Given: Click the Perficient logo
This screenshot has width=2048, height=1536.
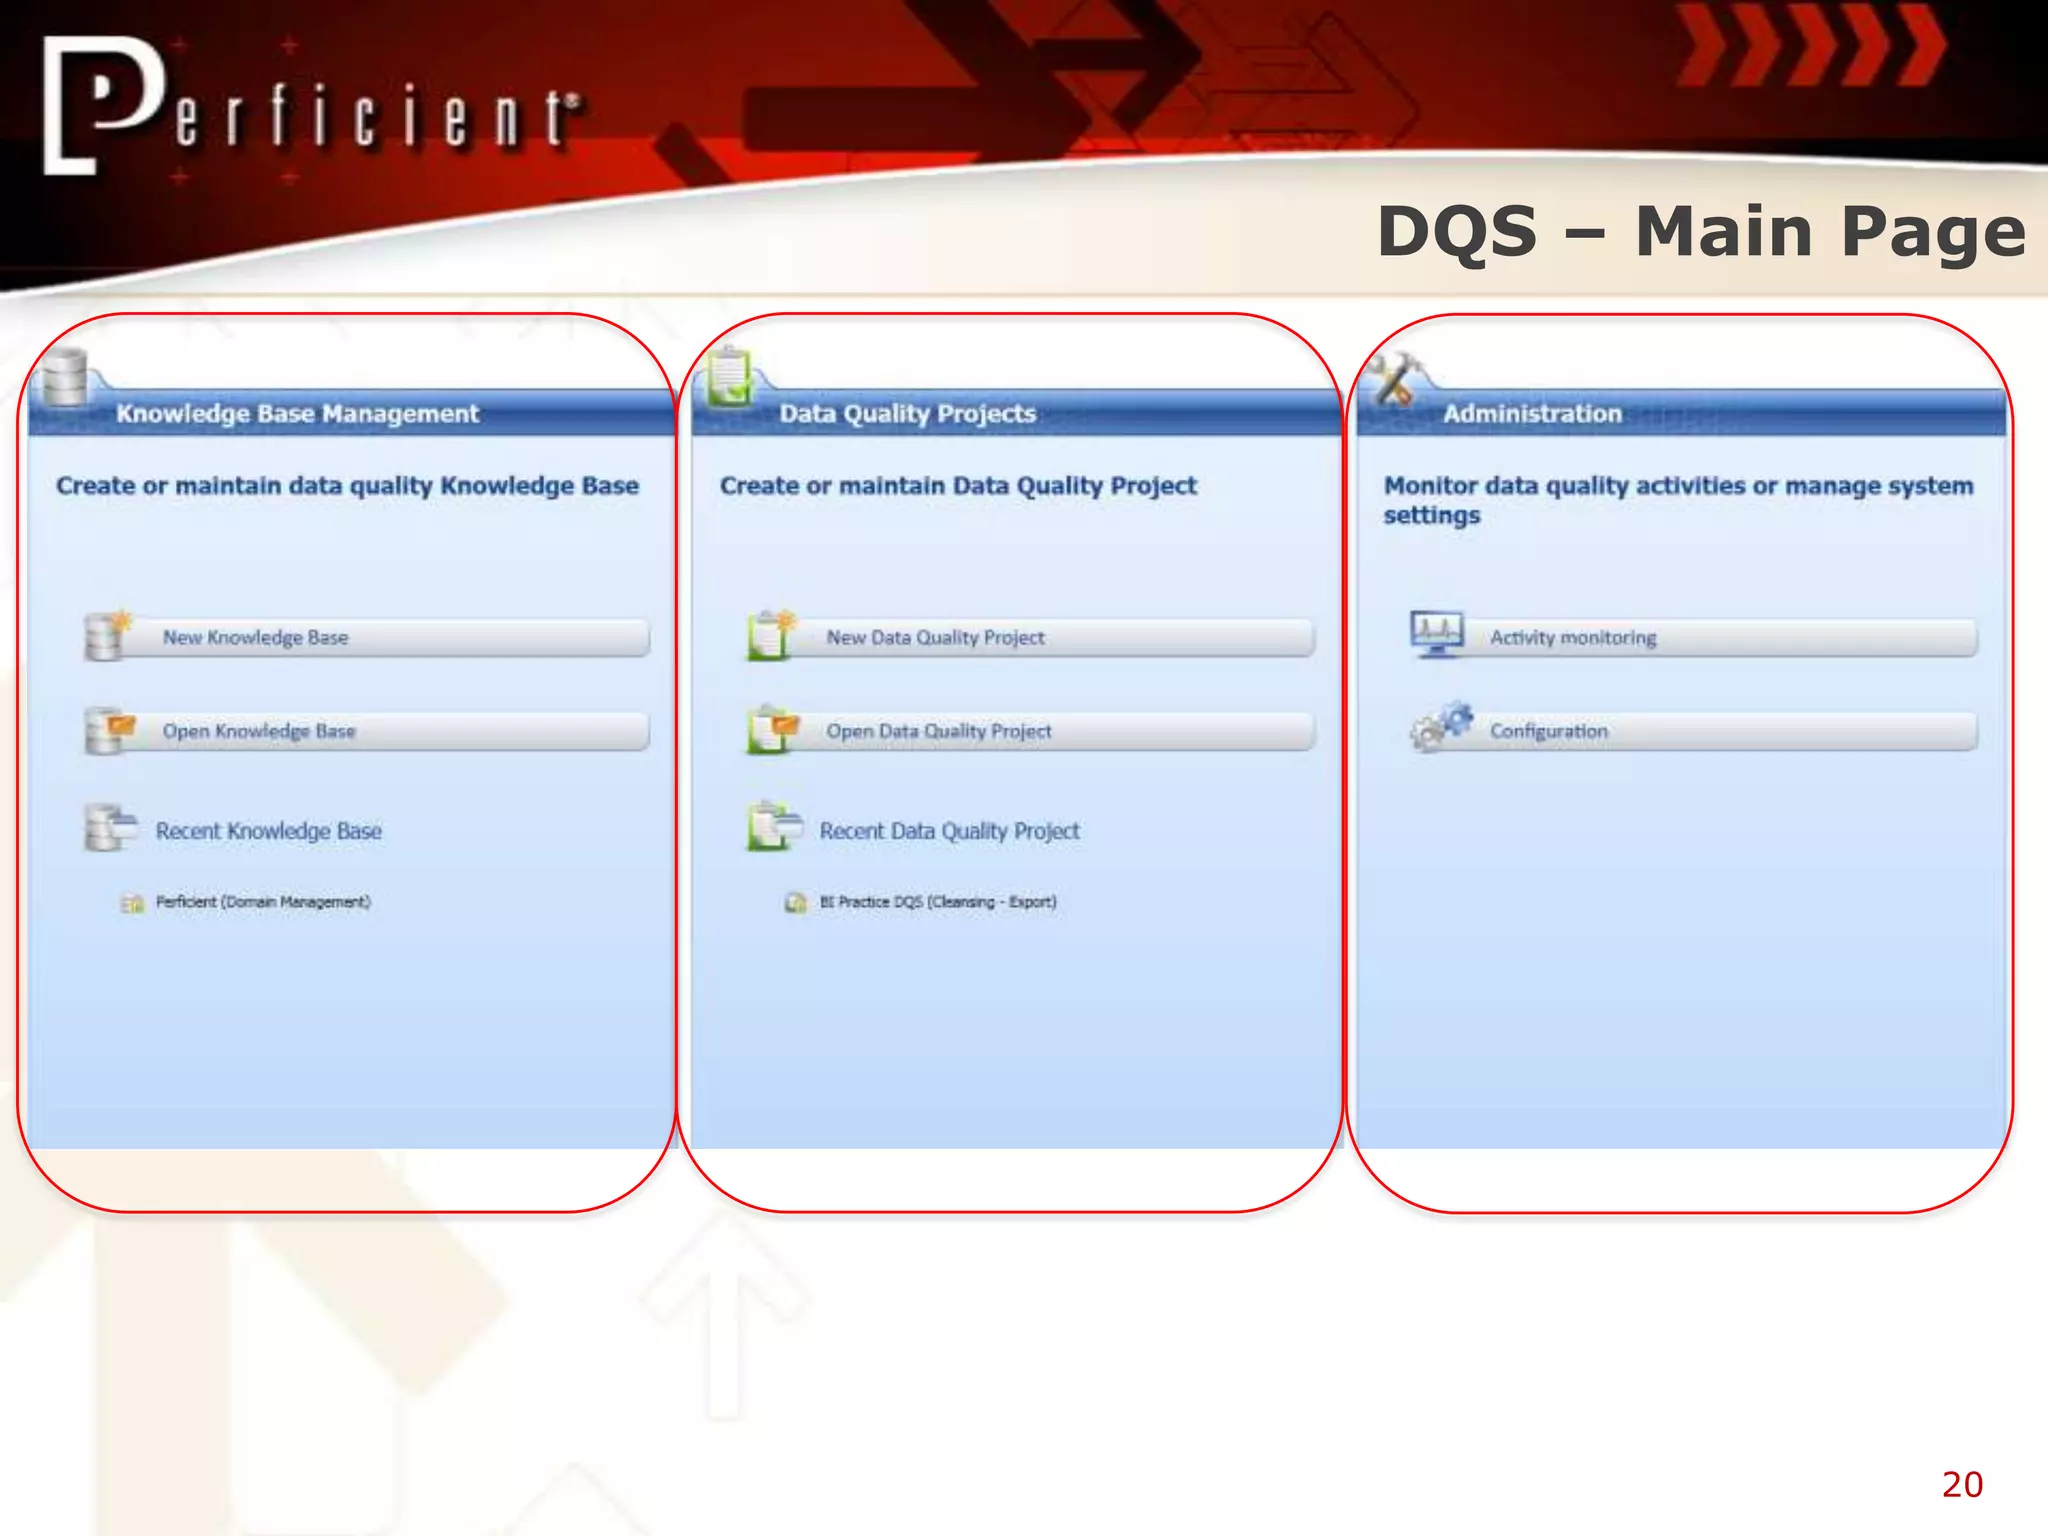Looking at the screenshot, I should [x=311, y=106].
